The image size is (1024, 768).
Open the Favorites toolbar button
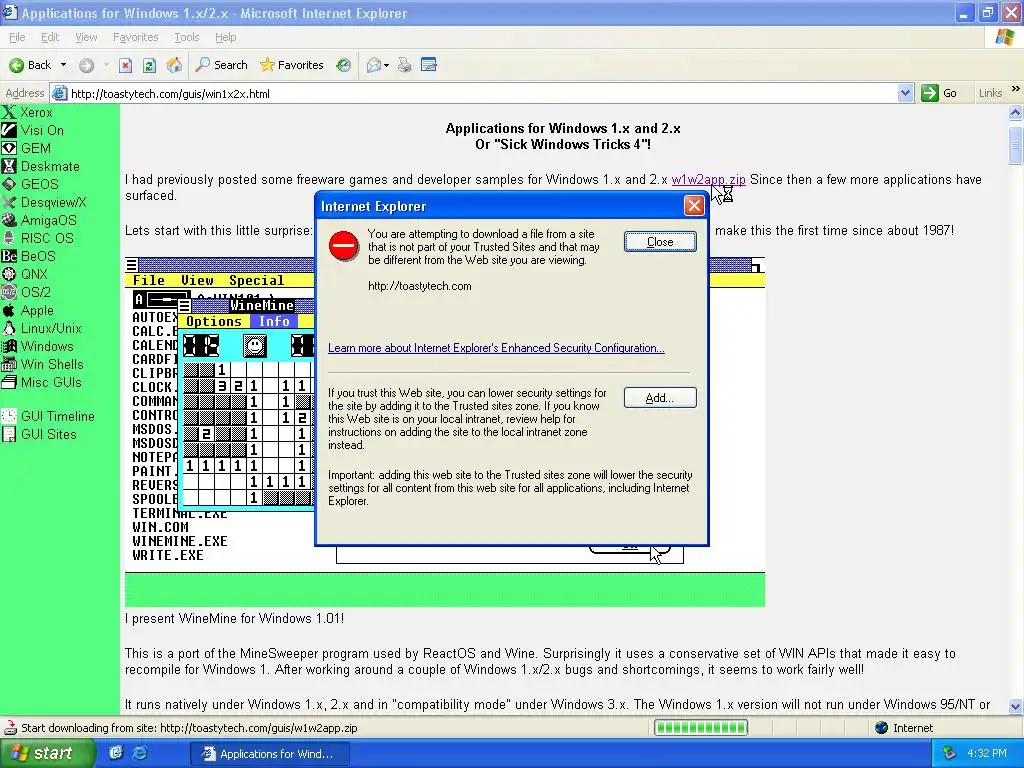point(292,65)
